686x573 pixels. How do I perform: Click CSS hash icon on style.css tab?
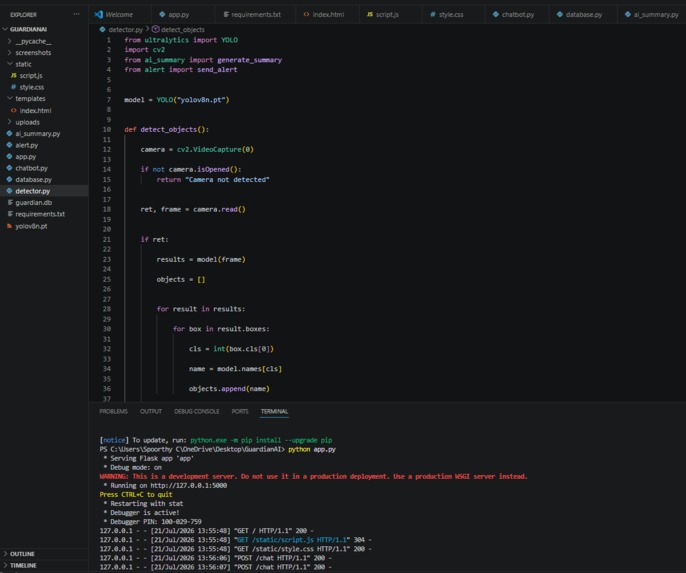433,14
